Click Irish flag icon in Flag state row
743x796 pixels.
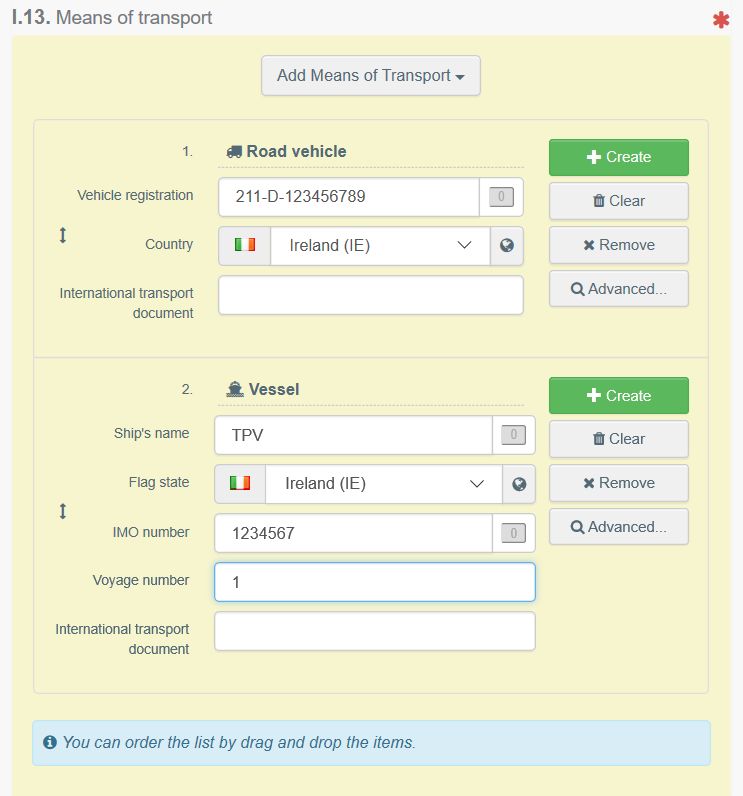point(240,483)
